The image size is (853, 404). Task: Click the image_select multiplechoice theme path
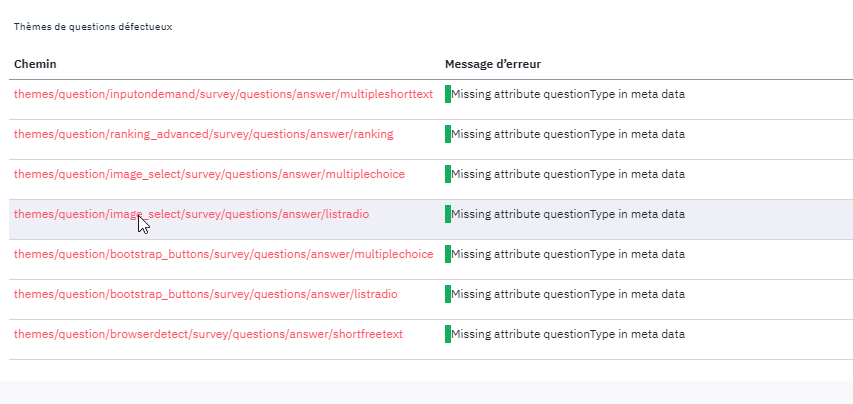(209, 174)
